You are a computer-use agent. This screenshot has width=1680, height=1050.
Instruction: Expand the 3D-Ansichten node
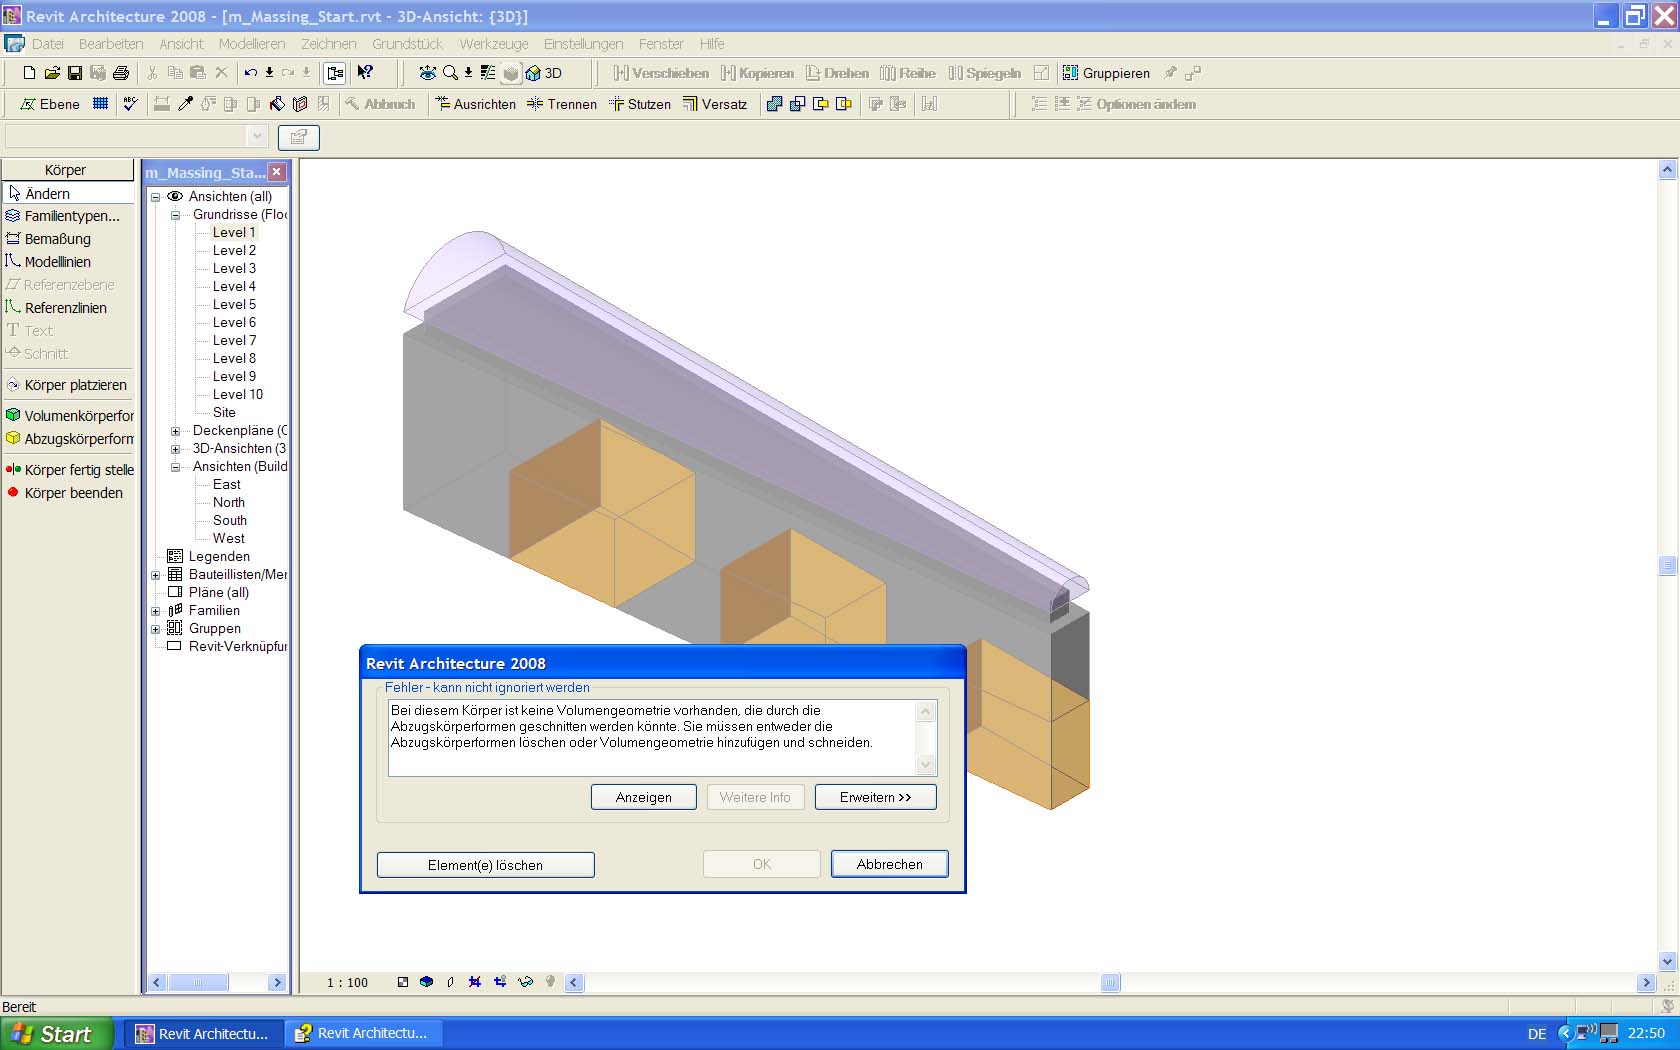click(176, 449)
